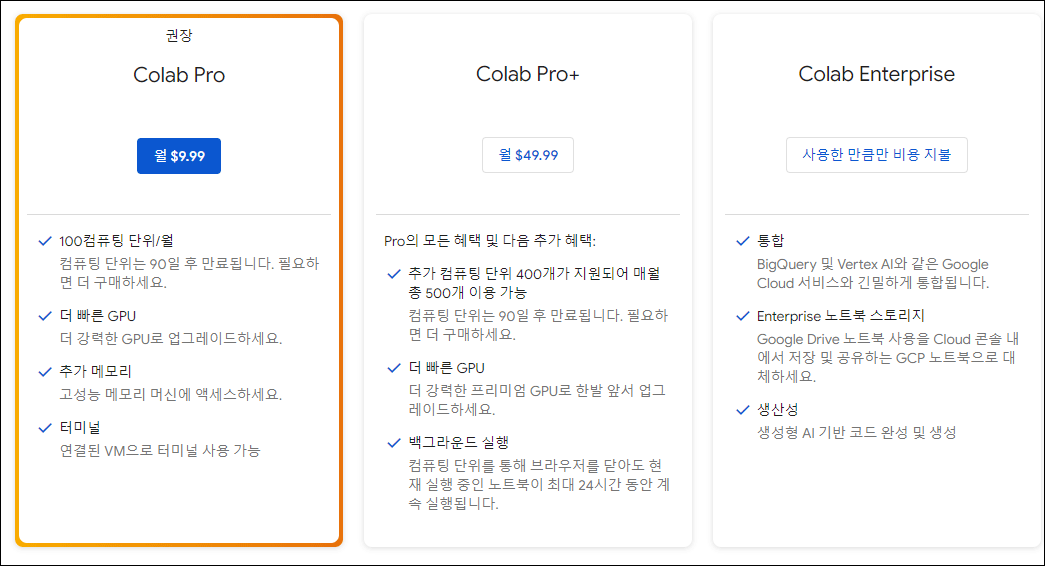The width and height of the screenshot is (1045, 566).
Task: Click the checkmark beside 터미널
Action: (45, 428)
